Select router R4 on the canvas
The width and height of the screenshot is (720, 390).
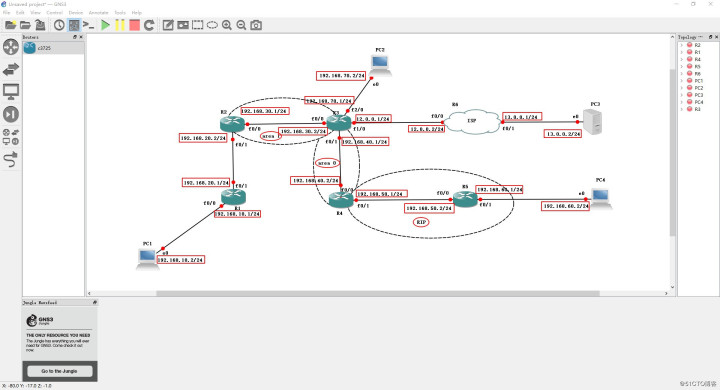[341, 199]
